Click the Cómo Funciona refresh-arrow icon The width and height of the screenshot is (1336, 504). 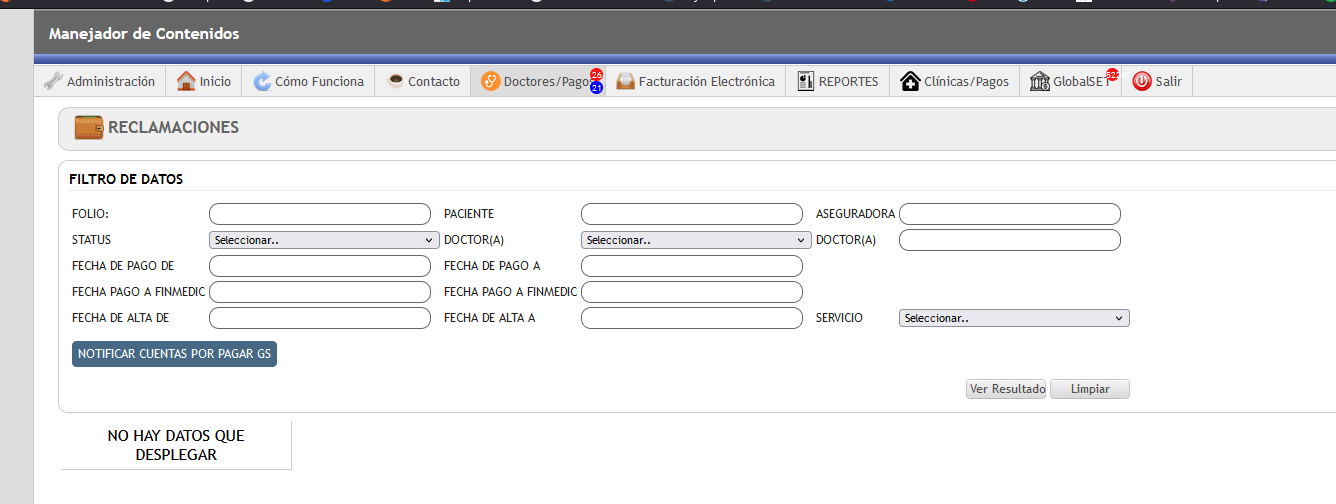point(262,82)
